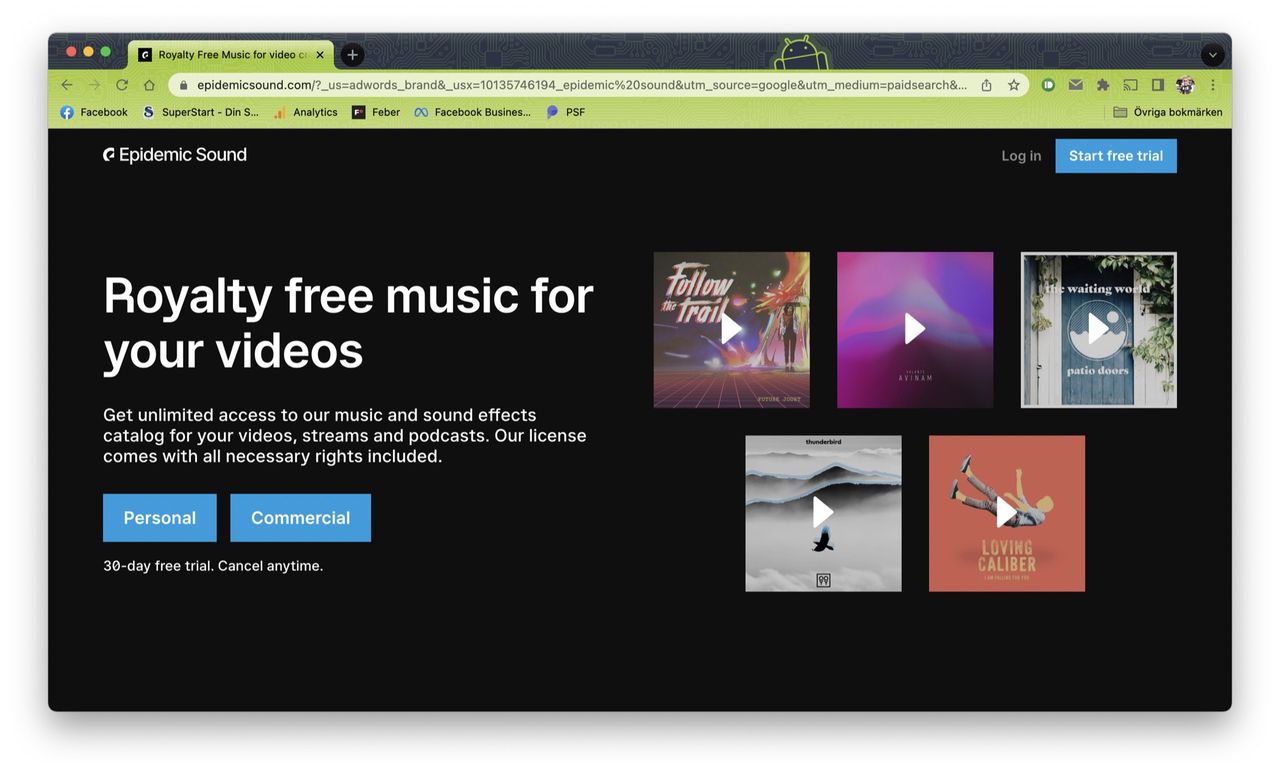The image size is (1280, 775).
Task: Expand the Övriga bokmärken folder
Action: click(x=1167, y=112)
